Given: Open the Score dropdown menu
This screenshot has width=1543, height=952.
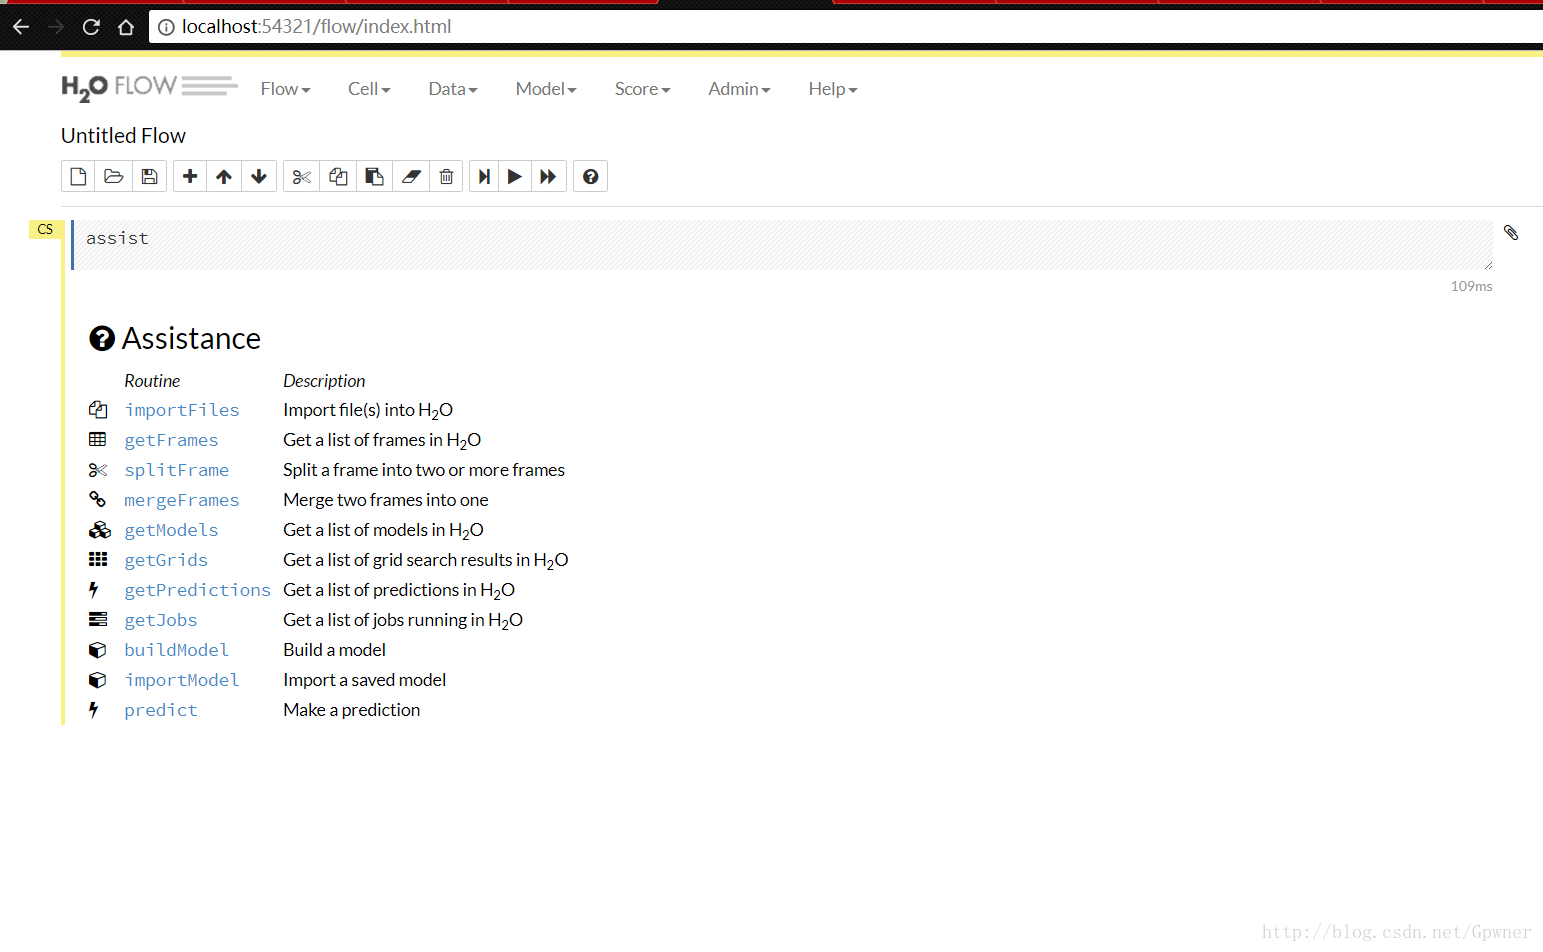Looking at the screenshot, I should [642, 89].
